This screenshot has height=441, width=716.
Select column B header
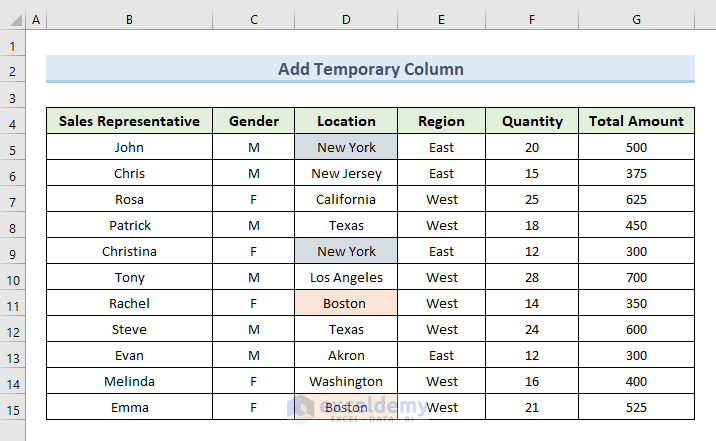129,20
